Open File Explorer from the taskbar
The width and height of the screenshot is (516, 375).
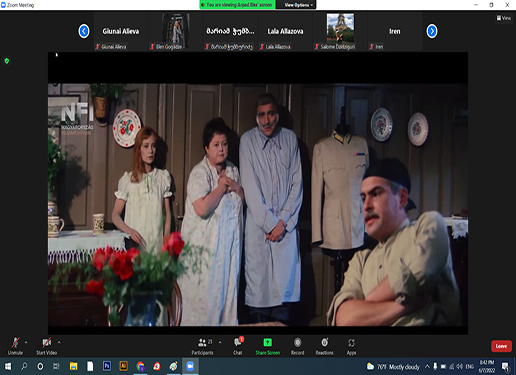click(73, 366)
